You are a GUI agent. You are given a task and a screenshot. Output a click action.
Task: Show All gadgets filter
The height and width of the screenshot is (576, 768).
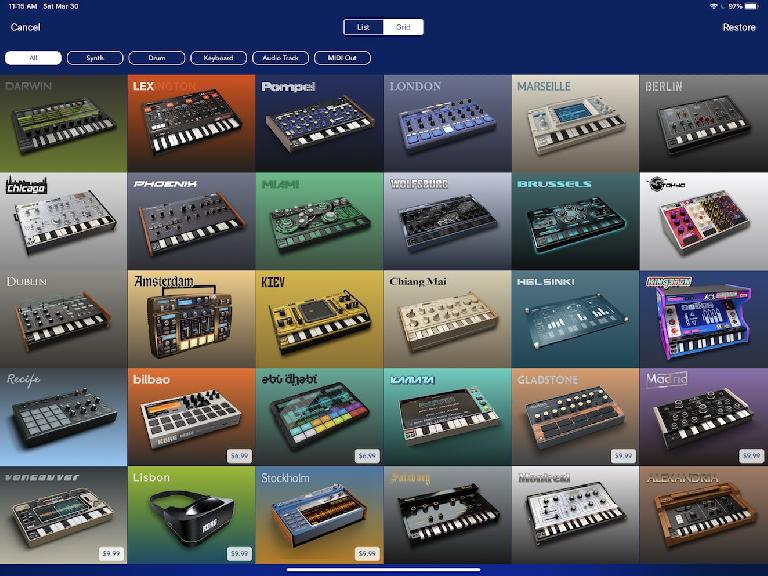[x=33, y=58]
